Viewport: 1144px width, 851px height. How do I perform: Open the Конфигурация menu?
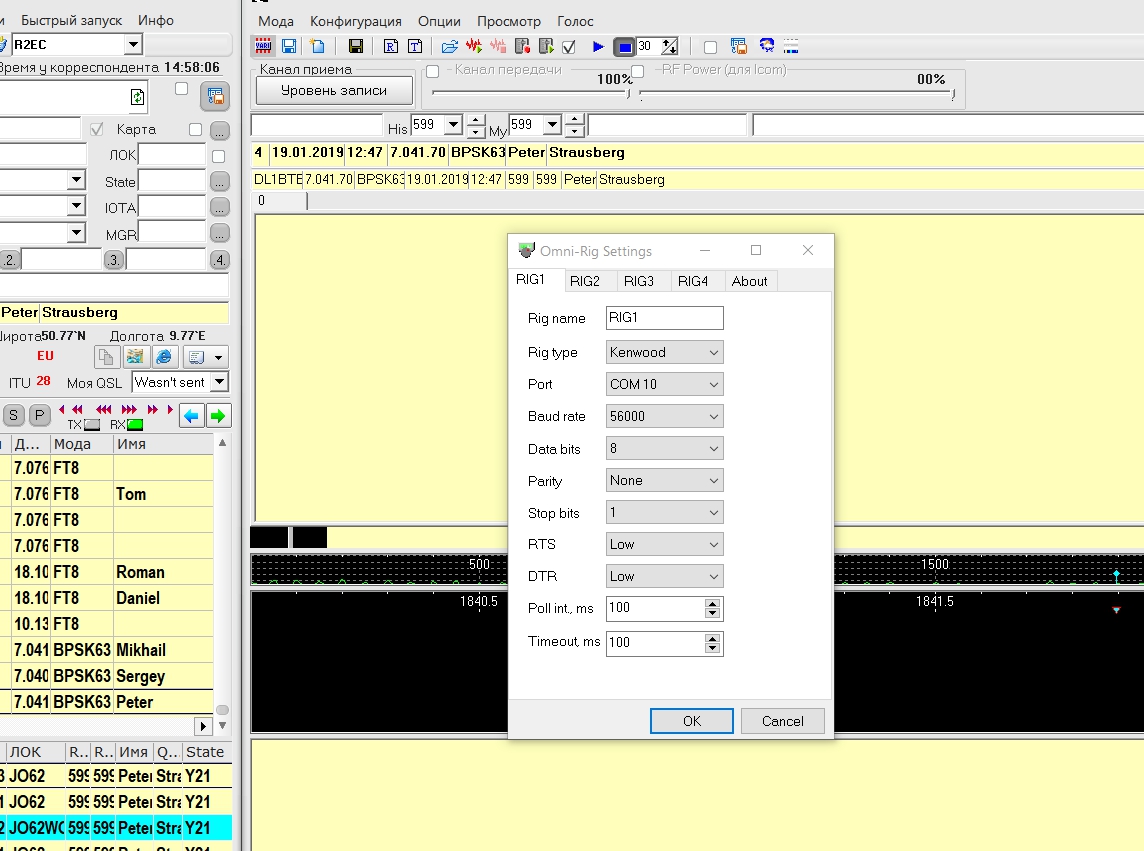point(355,21)
